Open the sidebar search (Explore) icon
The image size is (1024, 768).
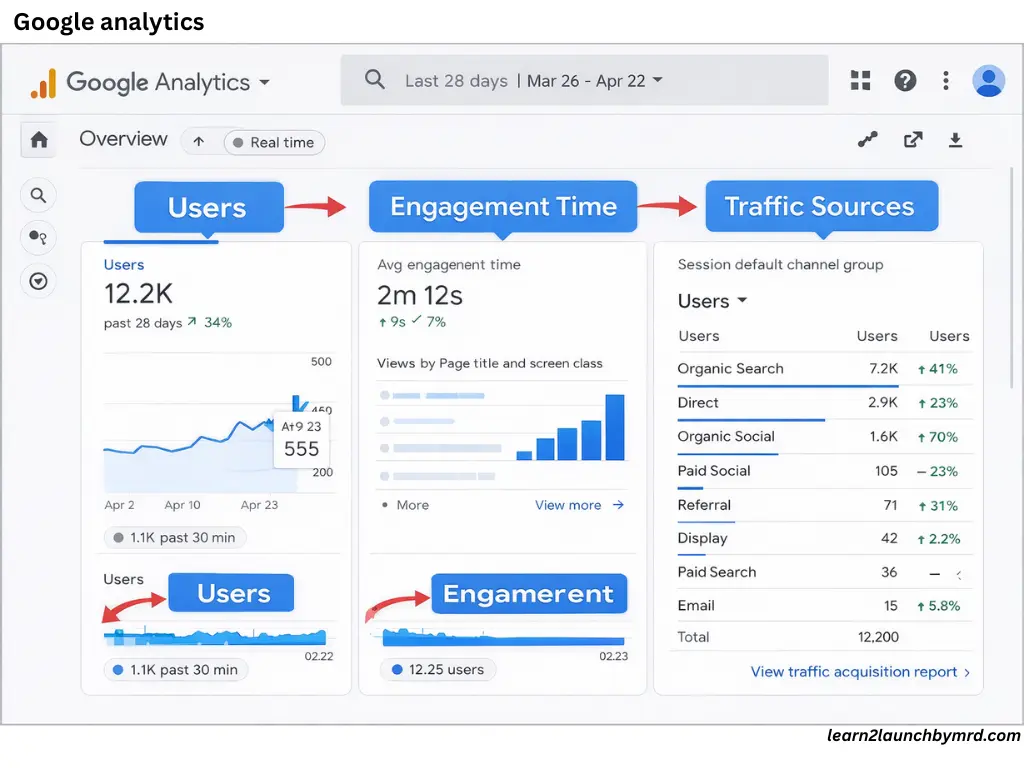tap(39, 195)
